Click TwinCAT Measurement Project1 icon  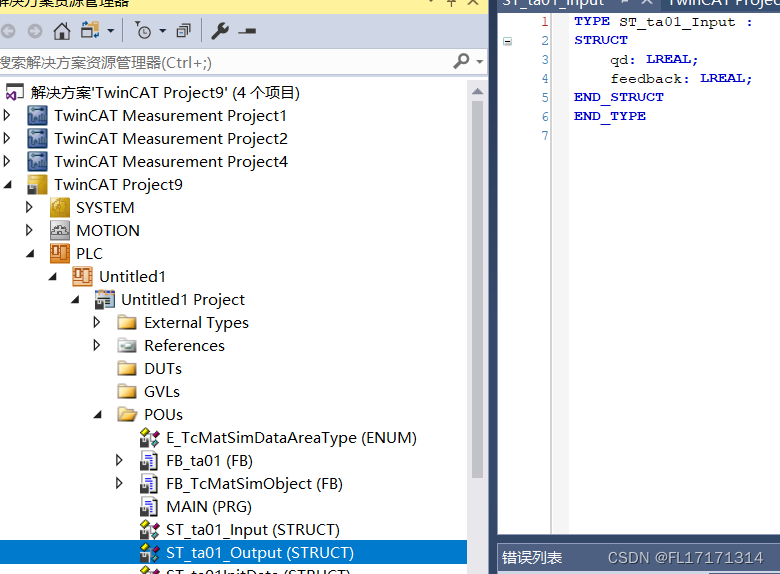[x=37, y=116]
